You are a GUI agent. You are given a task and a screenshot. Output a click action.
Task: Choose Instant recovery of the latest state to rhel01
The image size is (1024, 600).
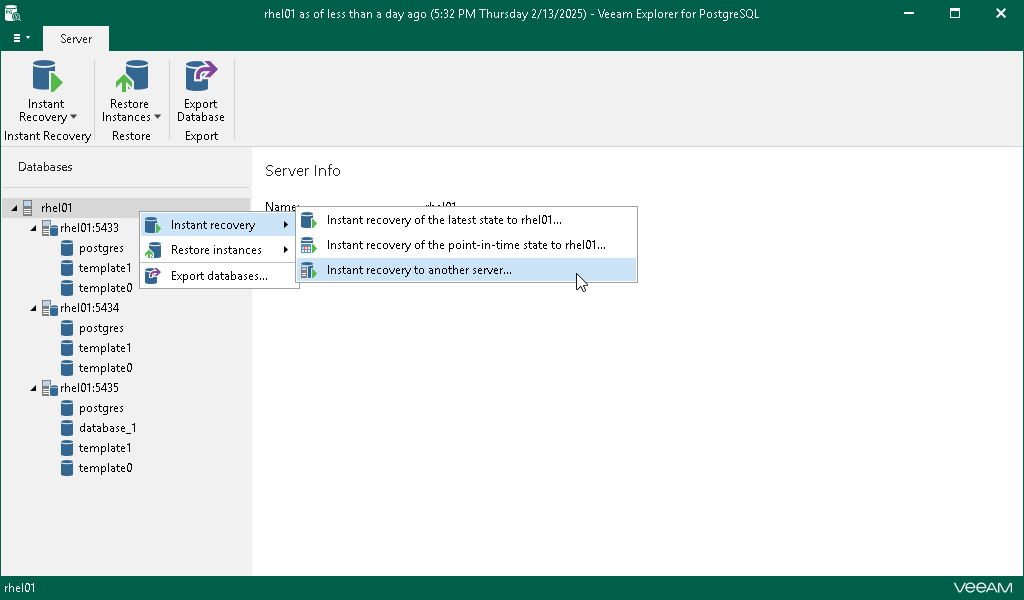(466, 220)
